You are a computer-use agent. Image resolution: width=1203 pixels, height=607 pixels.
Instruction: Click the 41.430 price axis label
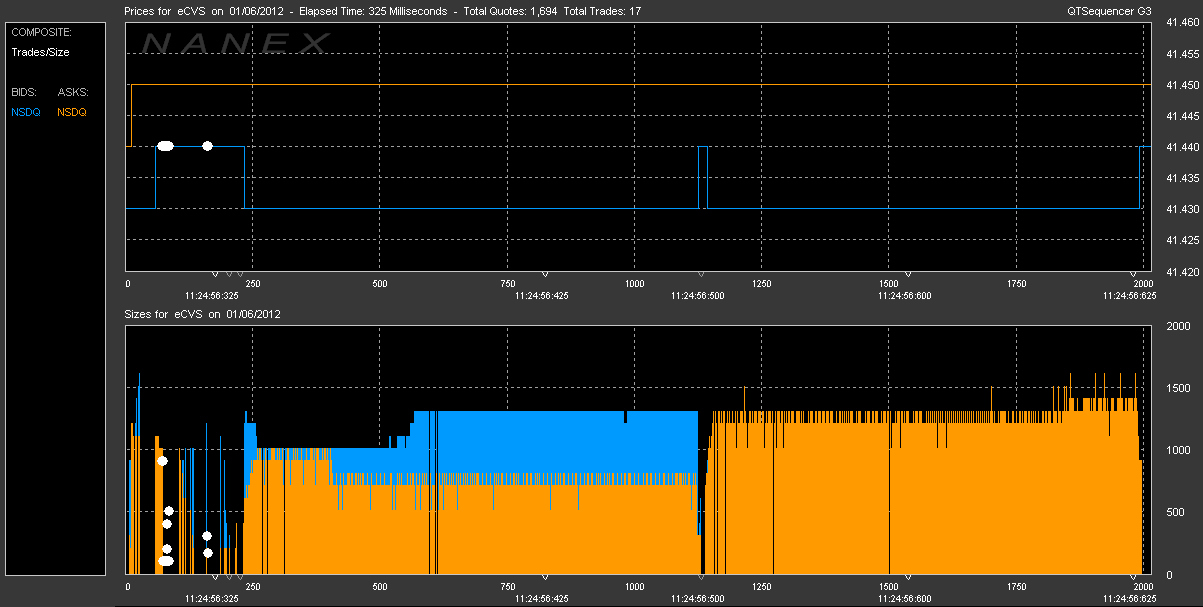(1183, 209)
